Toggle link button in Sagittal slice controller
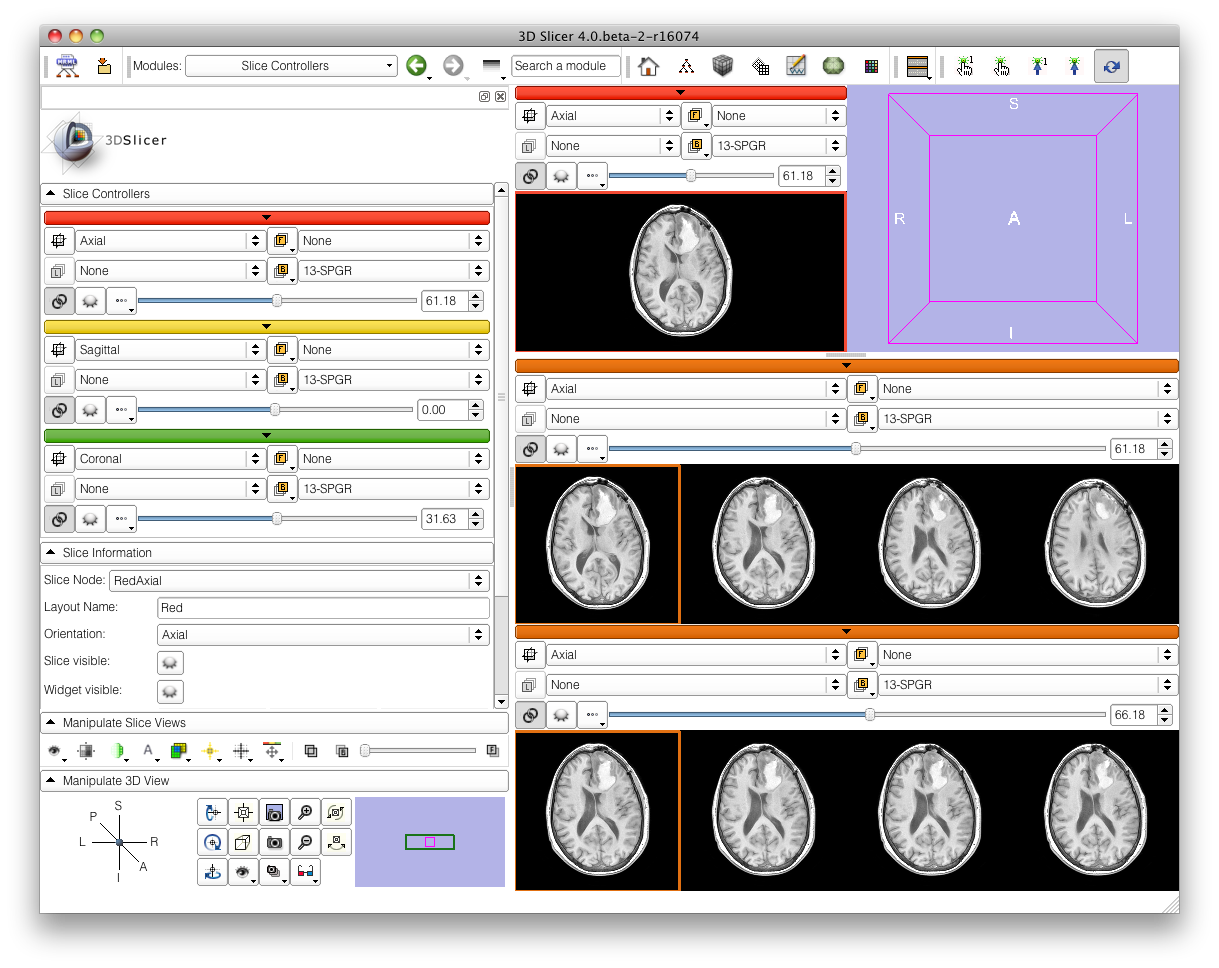 59,409
